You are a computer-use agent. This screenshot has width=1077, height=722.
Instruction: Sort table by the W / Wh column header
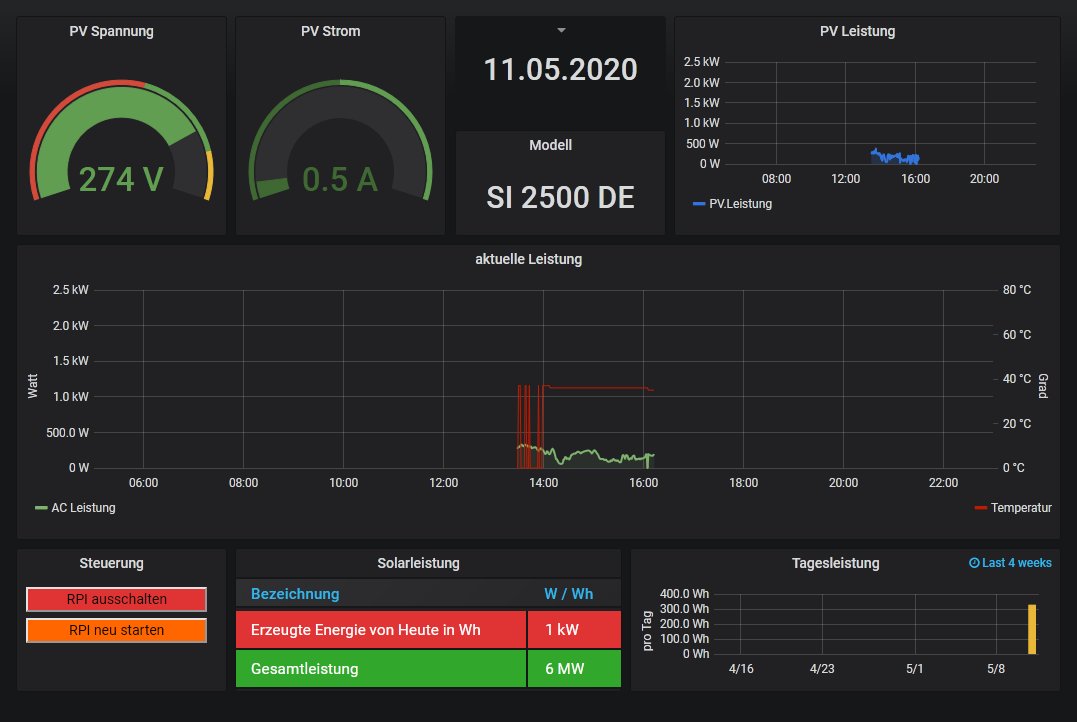coord(568,594)
